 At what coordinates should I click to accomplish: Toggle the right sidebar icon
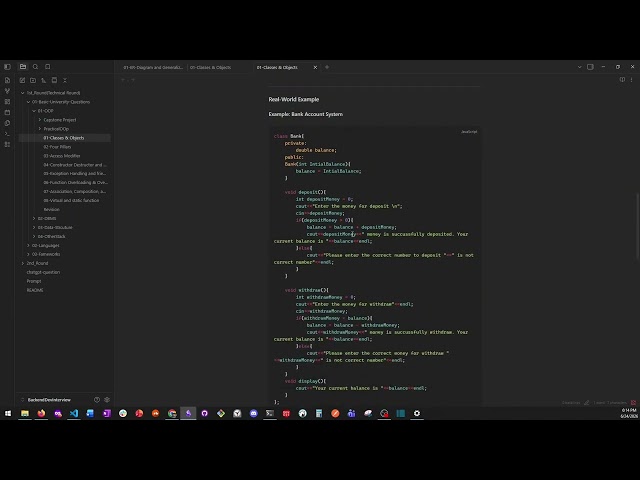pyautogui.click(x=590, y=67)
